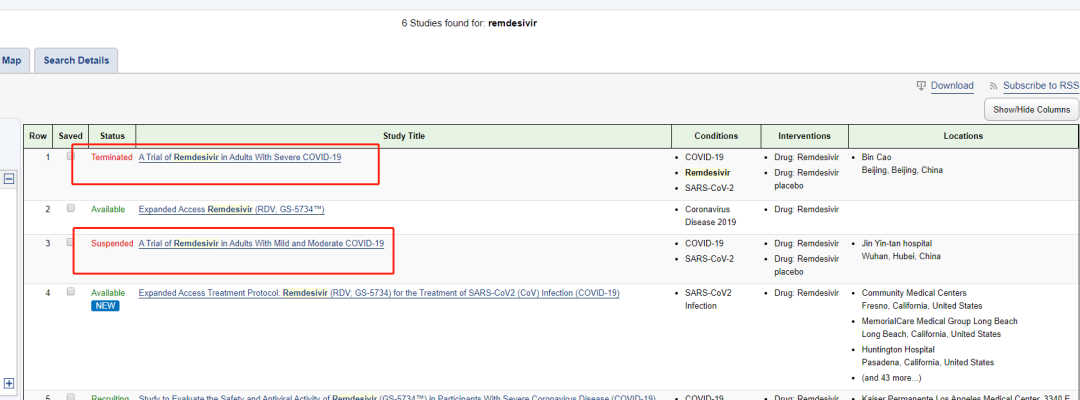Click the RSS feed icon
The height and width of the screenshot is (400, 1080).
[x=993, y=87]
